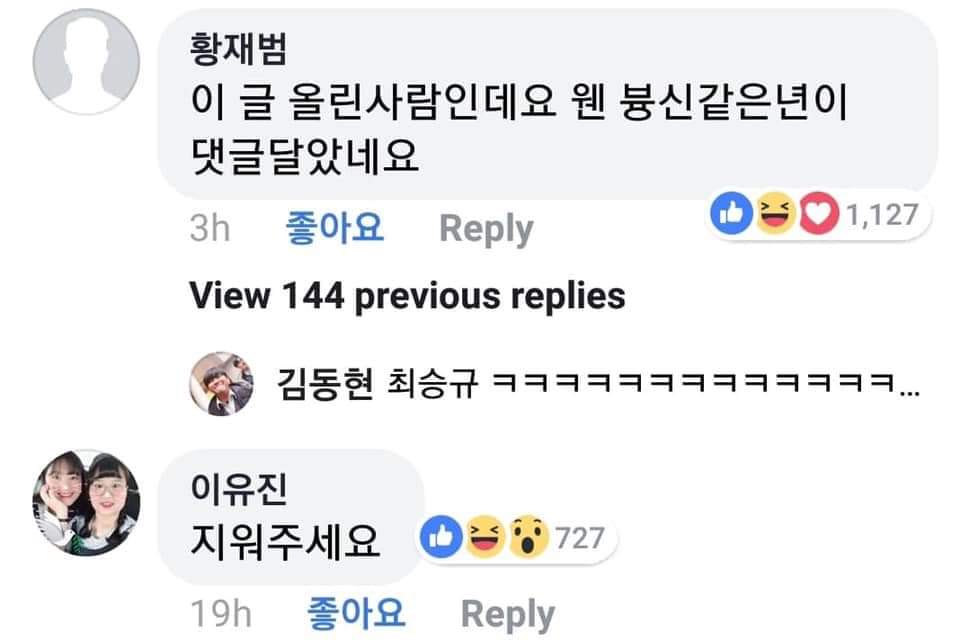Open 황재범's profile from name

click(x=238, y=48)
